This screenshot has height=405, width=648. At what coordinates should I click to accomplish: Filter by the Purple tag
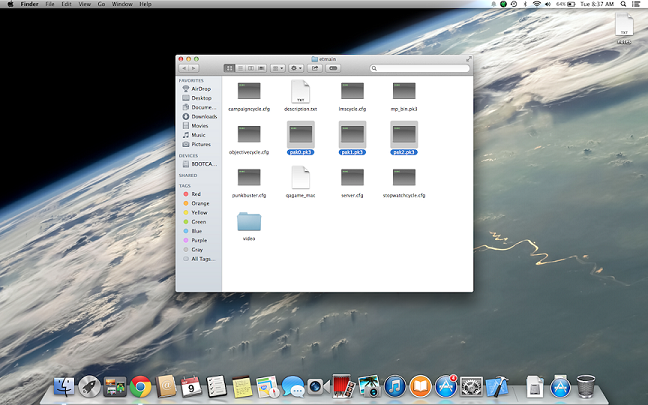coord(198,240)
